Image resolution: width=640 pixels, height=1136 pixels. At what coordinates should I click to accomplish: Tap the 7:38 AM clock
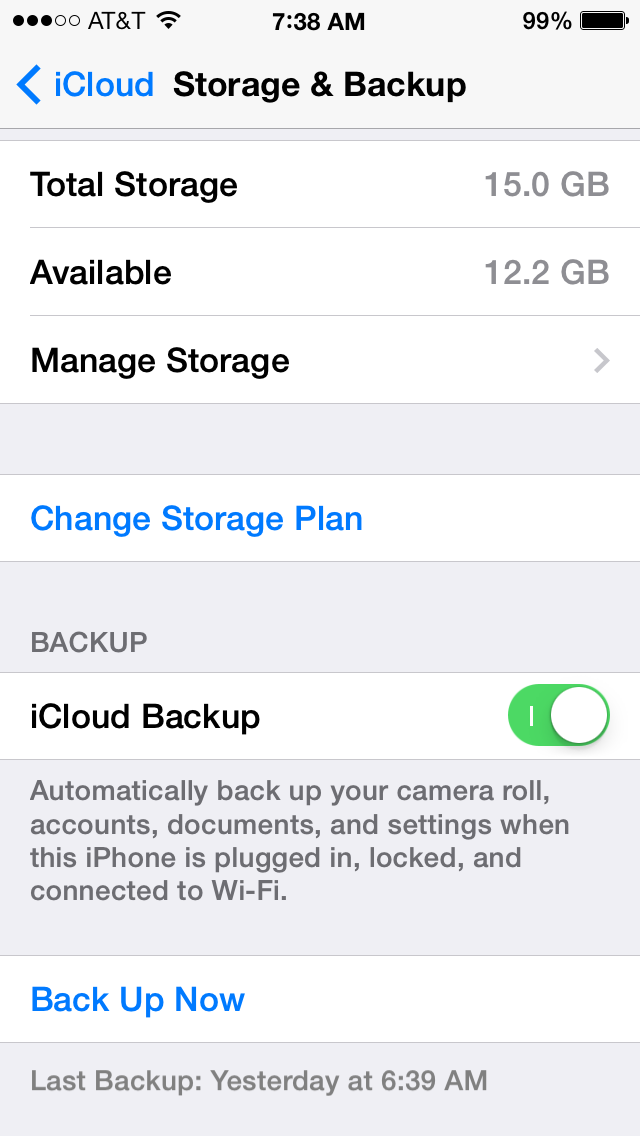coord(319,22)
